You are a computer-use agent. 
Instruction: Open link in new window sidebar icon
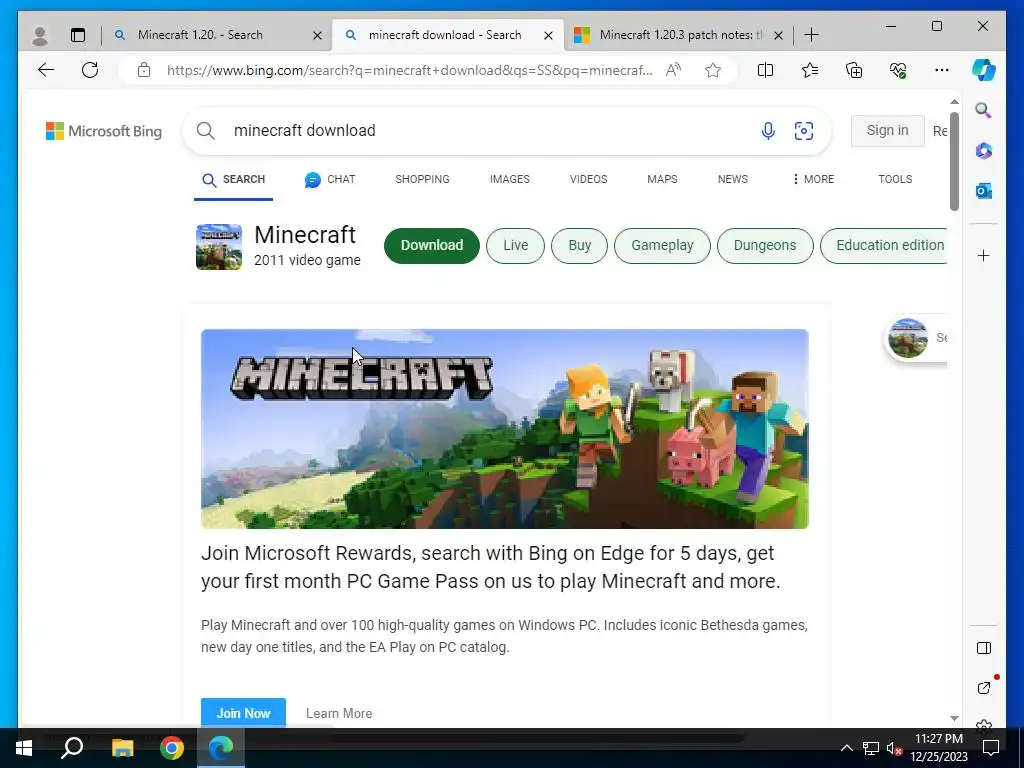coord(984,688)
